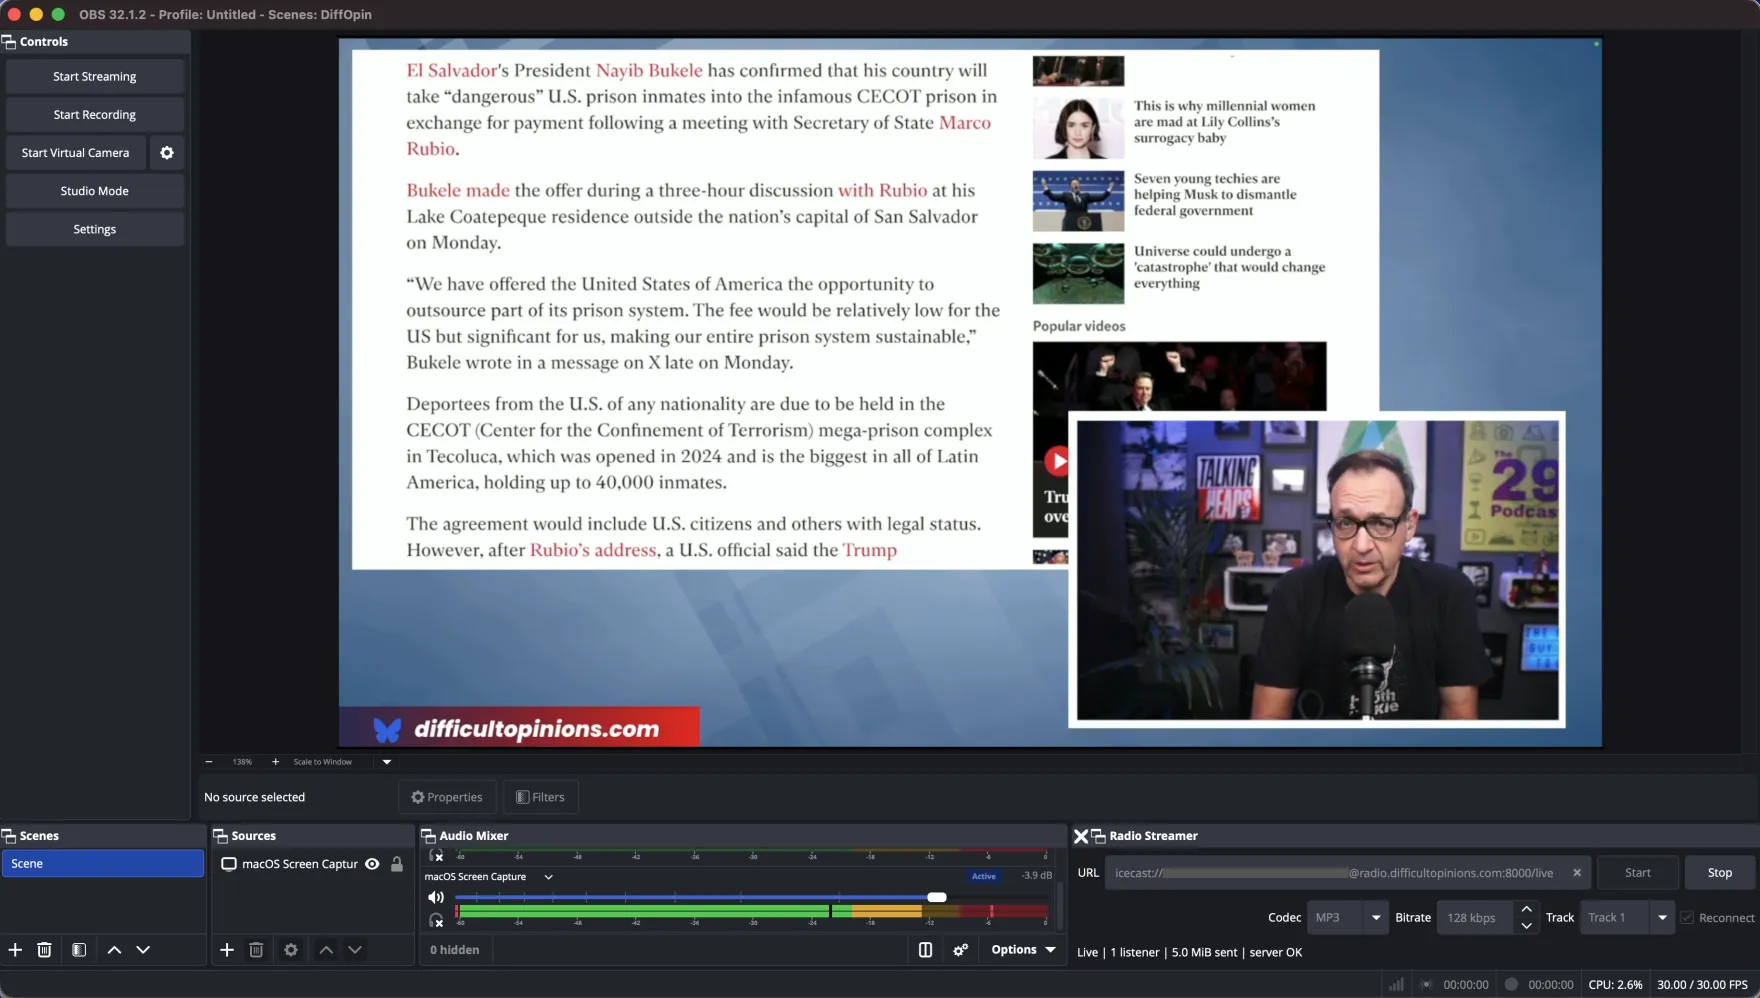Toggle monitoring headphone icon below speaker
This screenshot has height=998, width=1760.
[436, 920]
